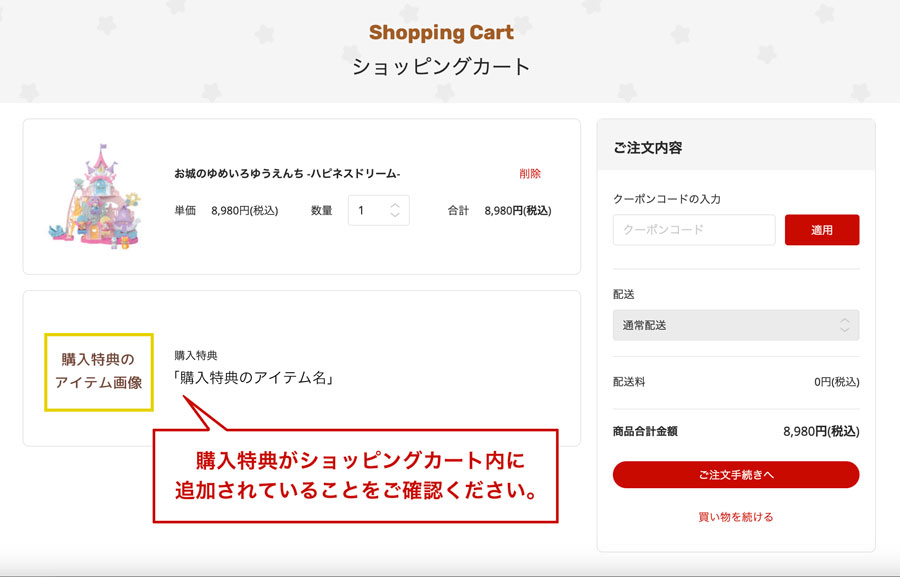Click the Shopping Cart page heading
This screenshot has width=900, height=577.
click(441, 33)
